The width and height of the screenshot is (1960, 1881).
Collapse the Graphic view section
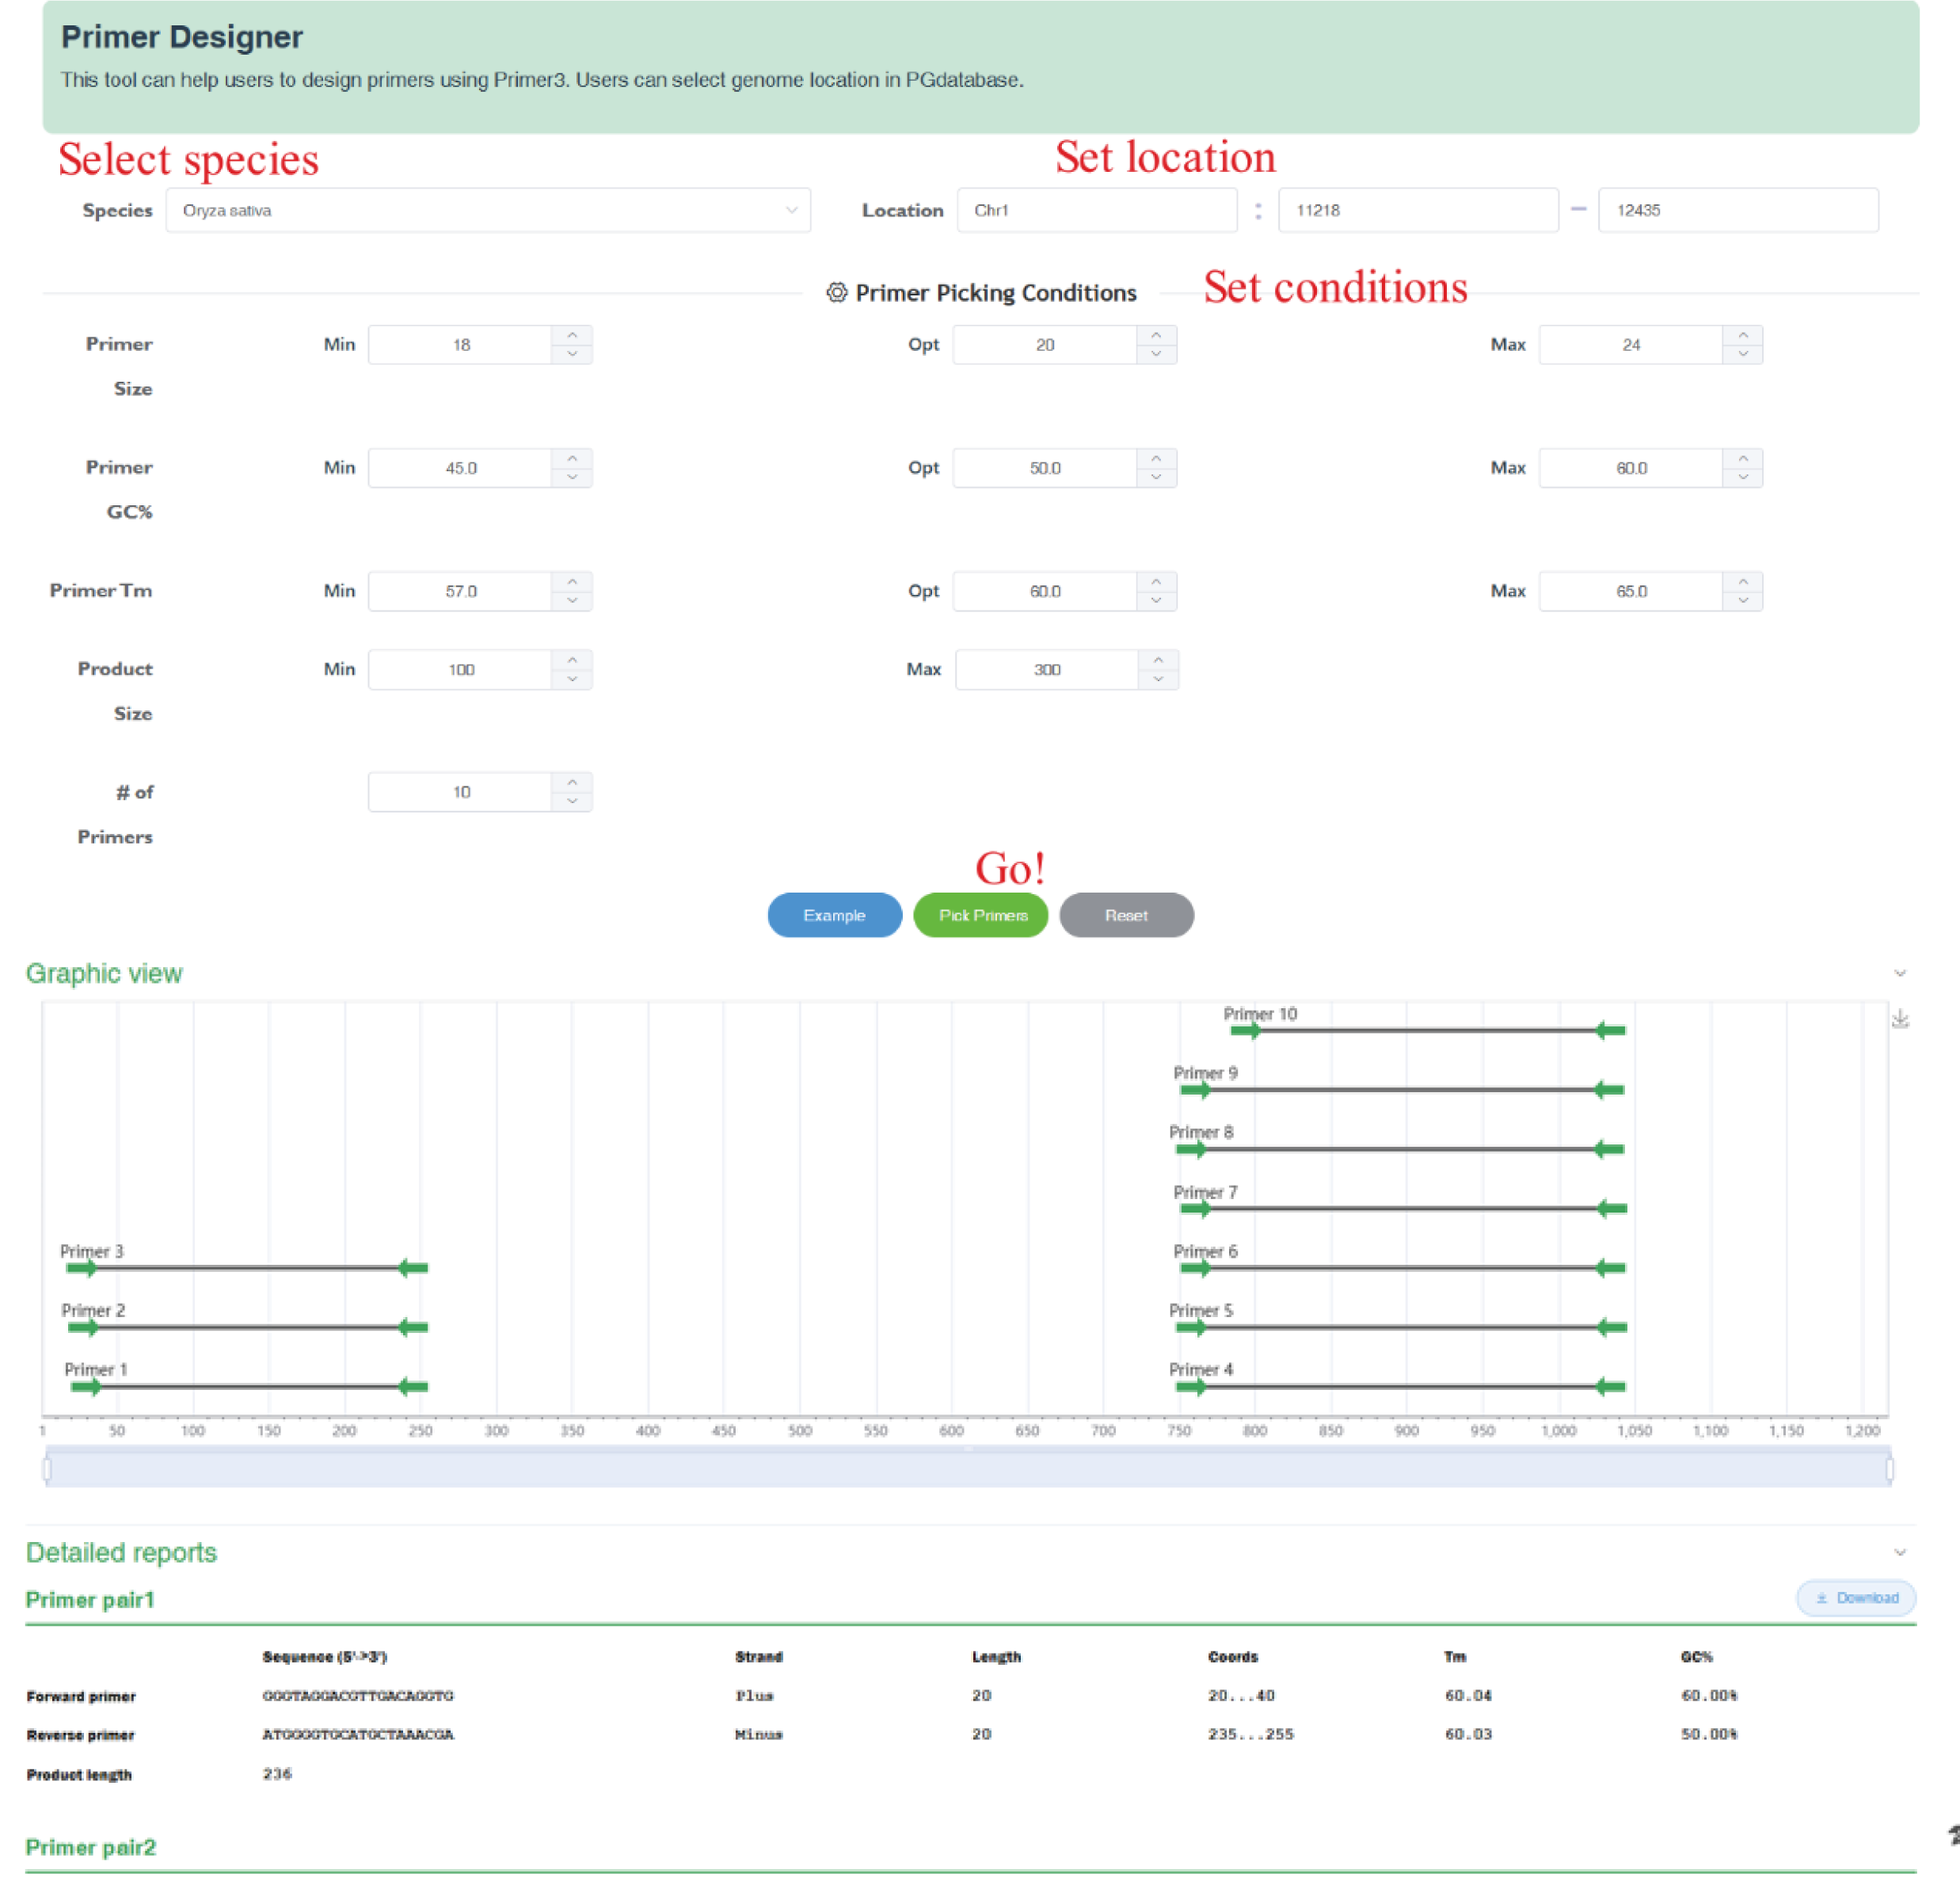click(x=1899, y=973)
